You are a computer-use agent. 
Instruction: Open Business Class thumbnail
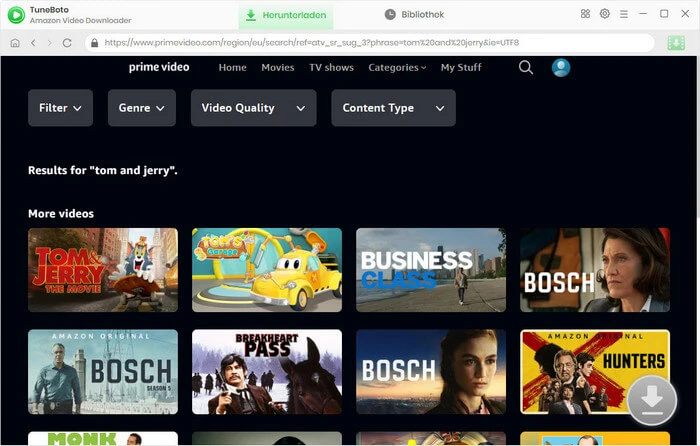(x=431, y=270)
